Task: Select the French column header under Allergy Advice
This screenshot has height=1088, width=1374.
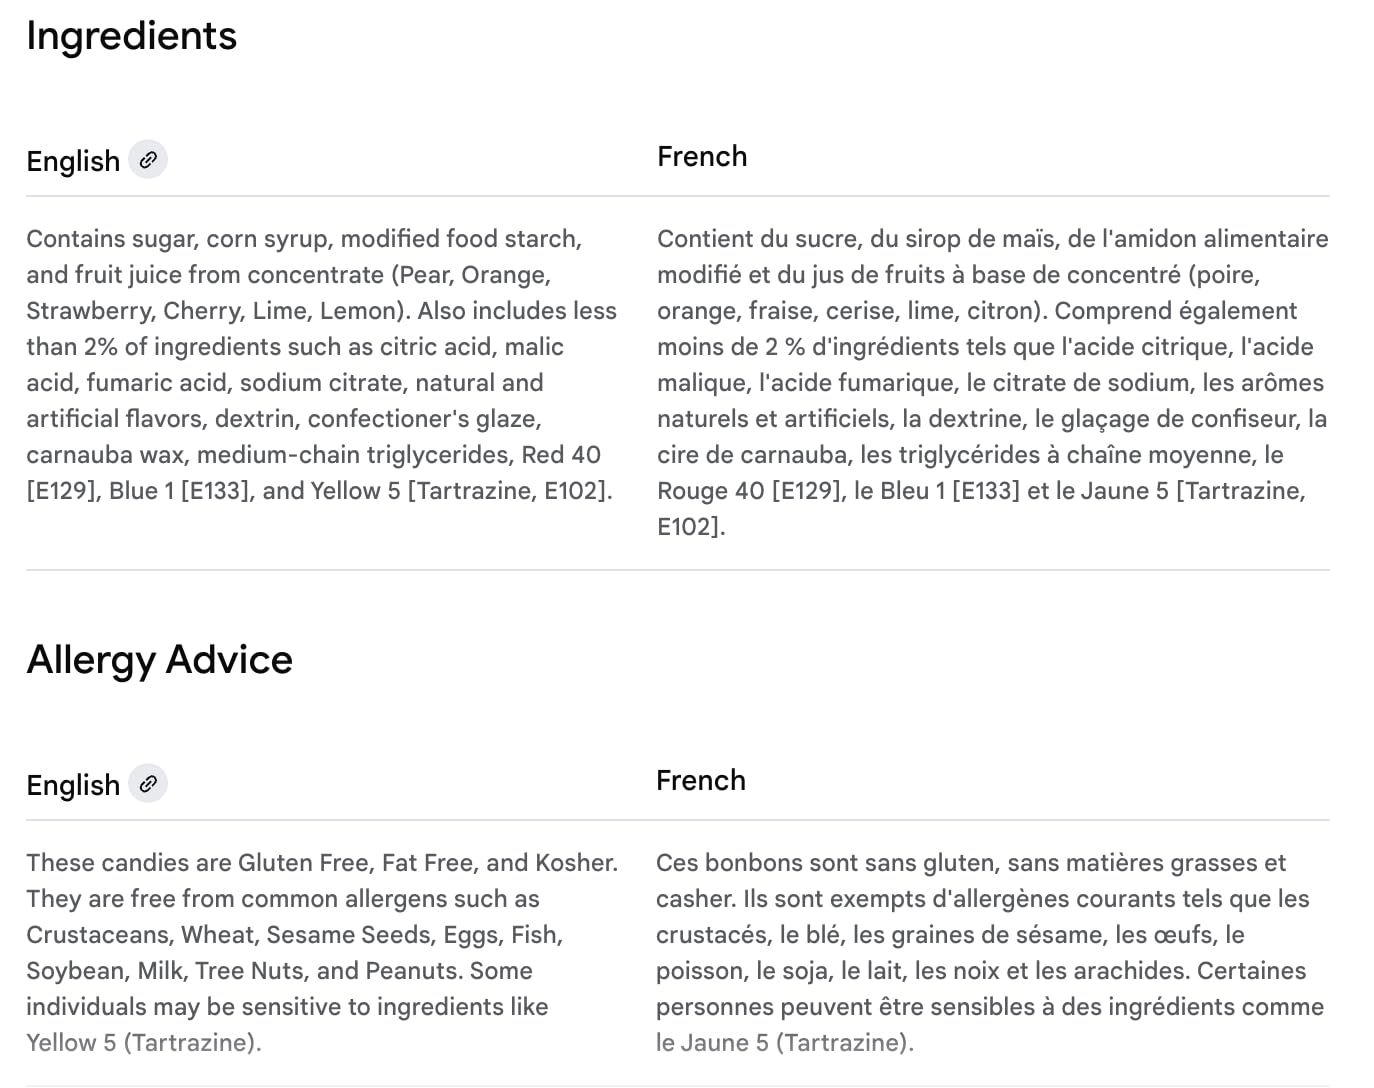Action: (x=701, y=780)
